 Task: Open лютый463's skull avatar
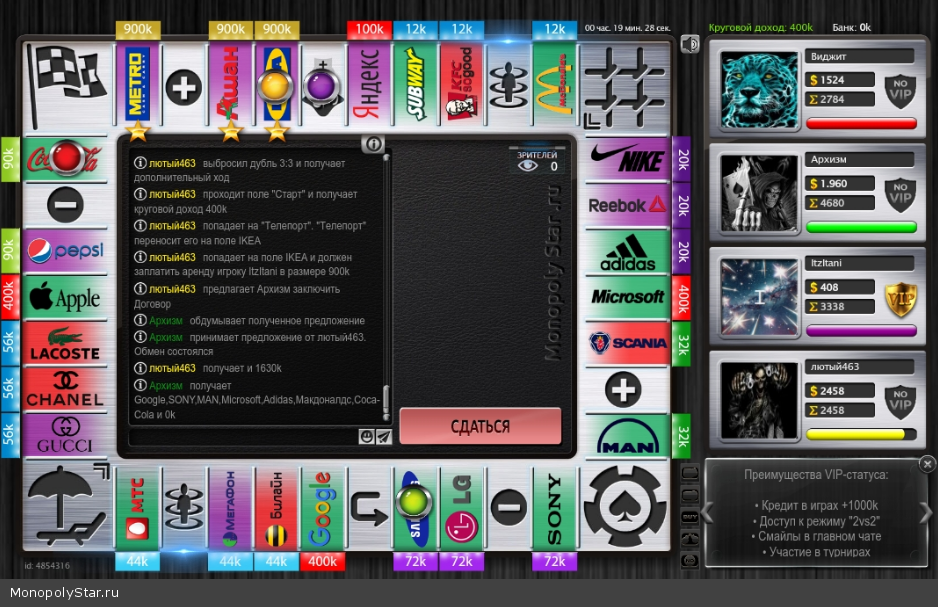[x=759, y=400]
